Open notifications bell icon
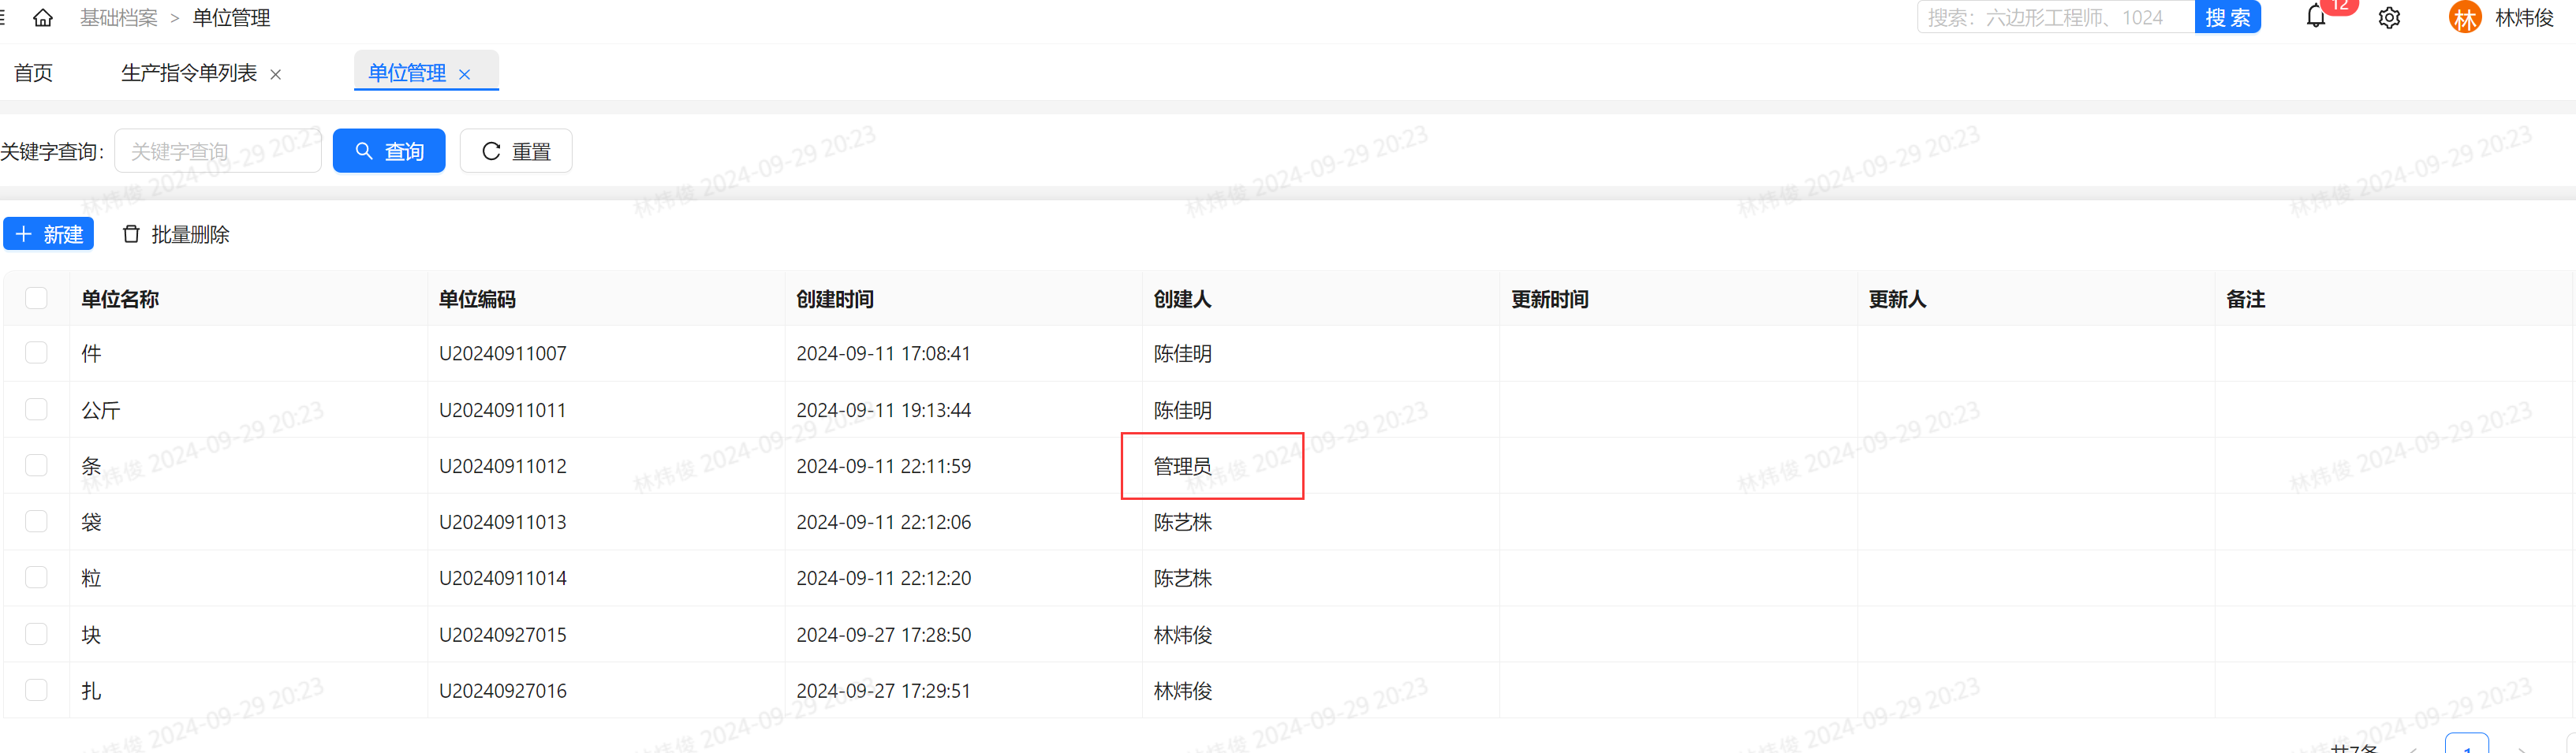The width and height of the screenshot is (2576, 753). pyautogui.click(x=2316, y=16)
